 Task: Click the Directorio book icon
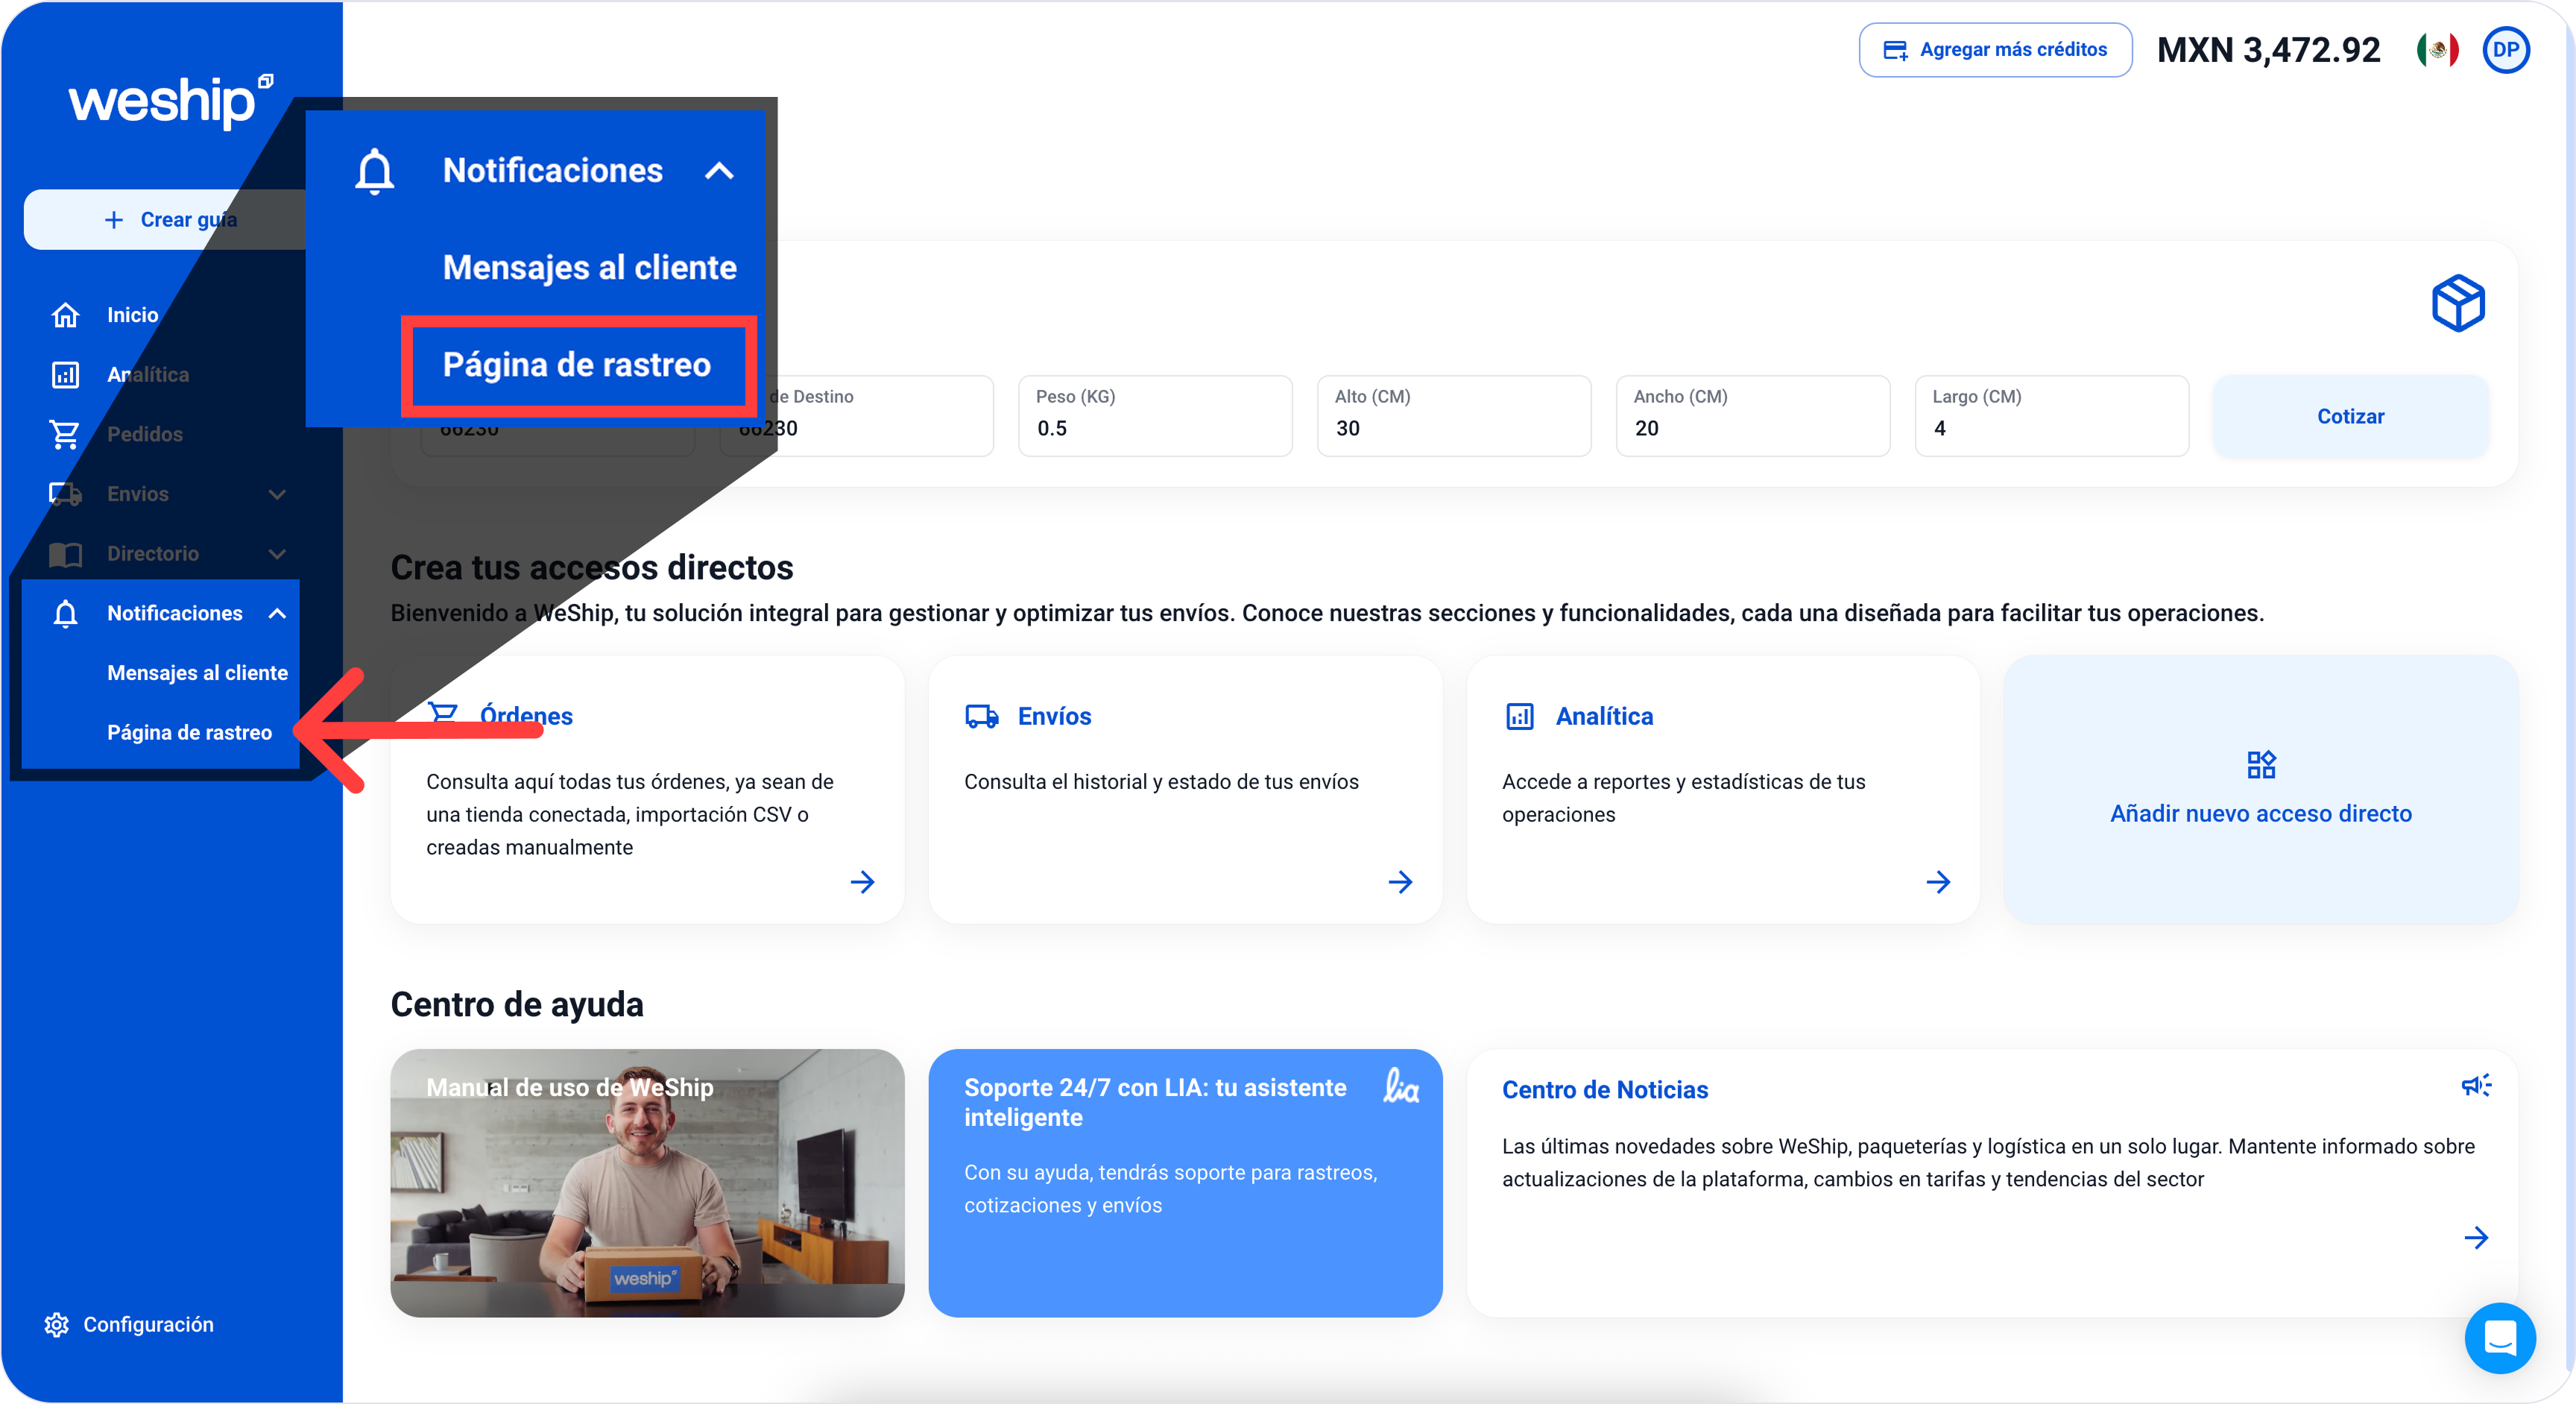pyautogui.click(x=65, y=554)
